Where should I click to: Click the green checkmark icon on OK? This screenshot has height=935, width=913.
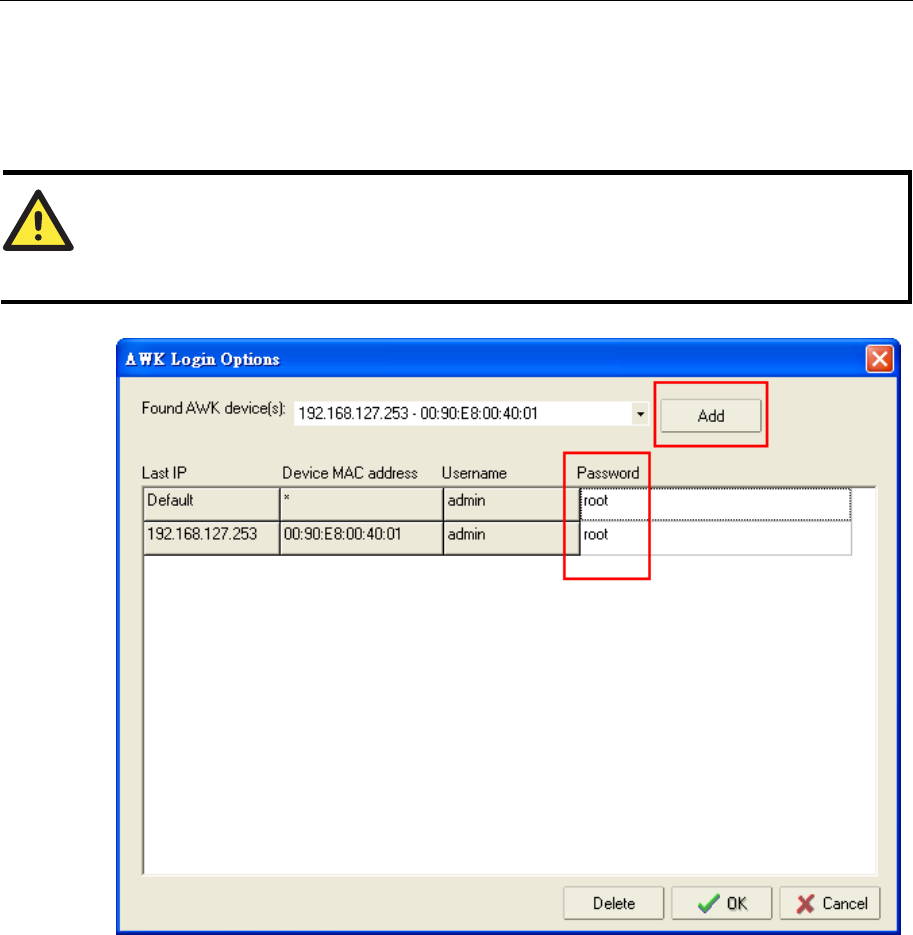tap(708, 903)
